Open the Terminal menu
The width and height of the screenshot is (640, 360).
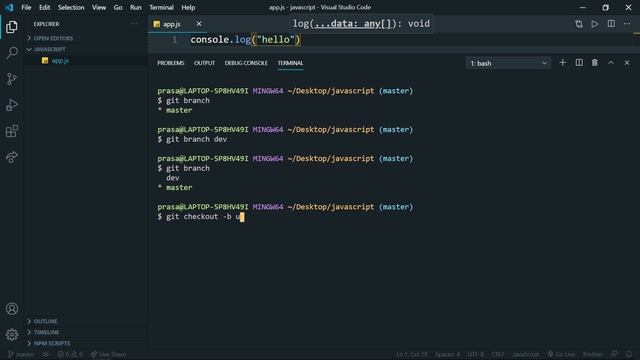(x=161, y=7)
